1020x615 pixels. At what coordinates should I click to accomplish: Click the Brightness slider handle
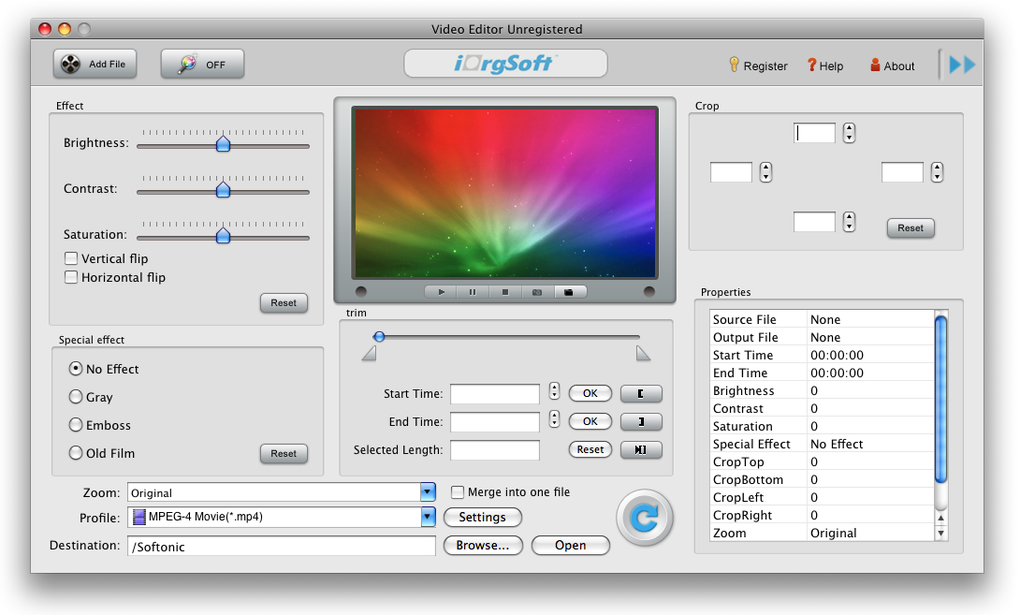click(223, 143)
